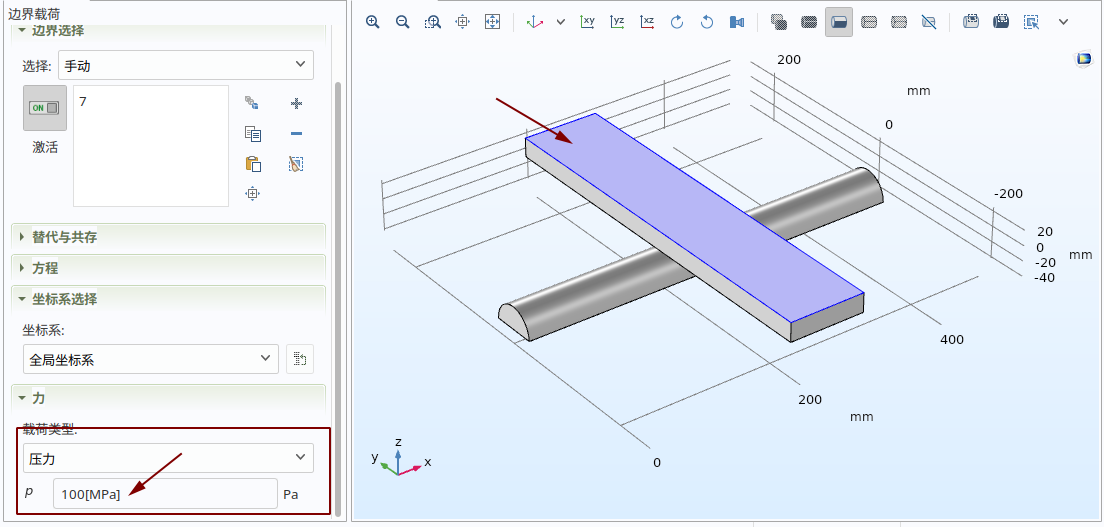Toggle the transparency icon with stacked objects
This screenshot has width=1104, height=527.
(x=779, y=22)
